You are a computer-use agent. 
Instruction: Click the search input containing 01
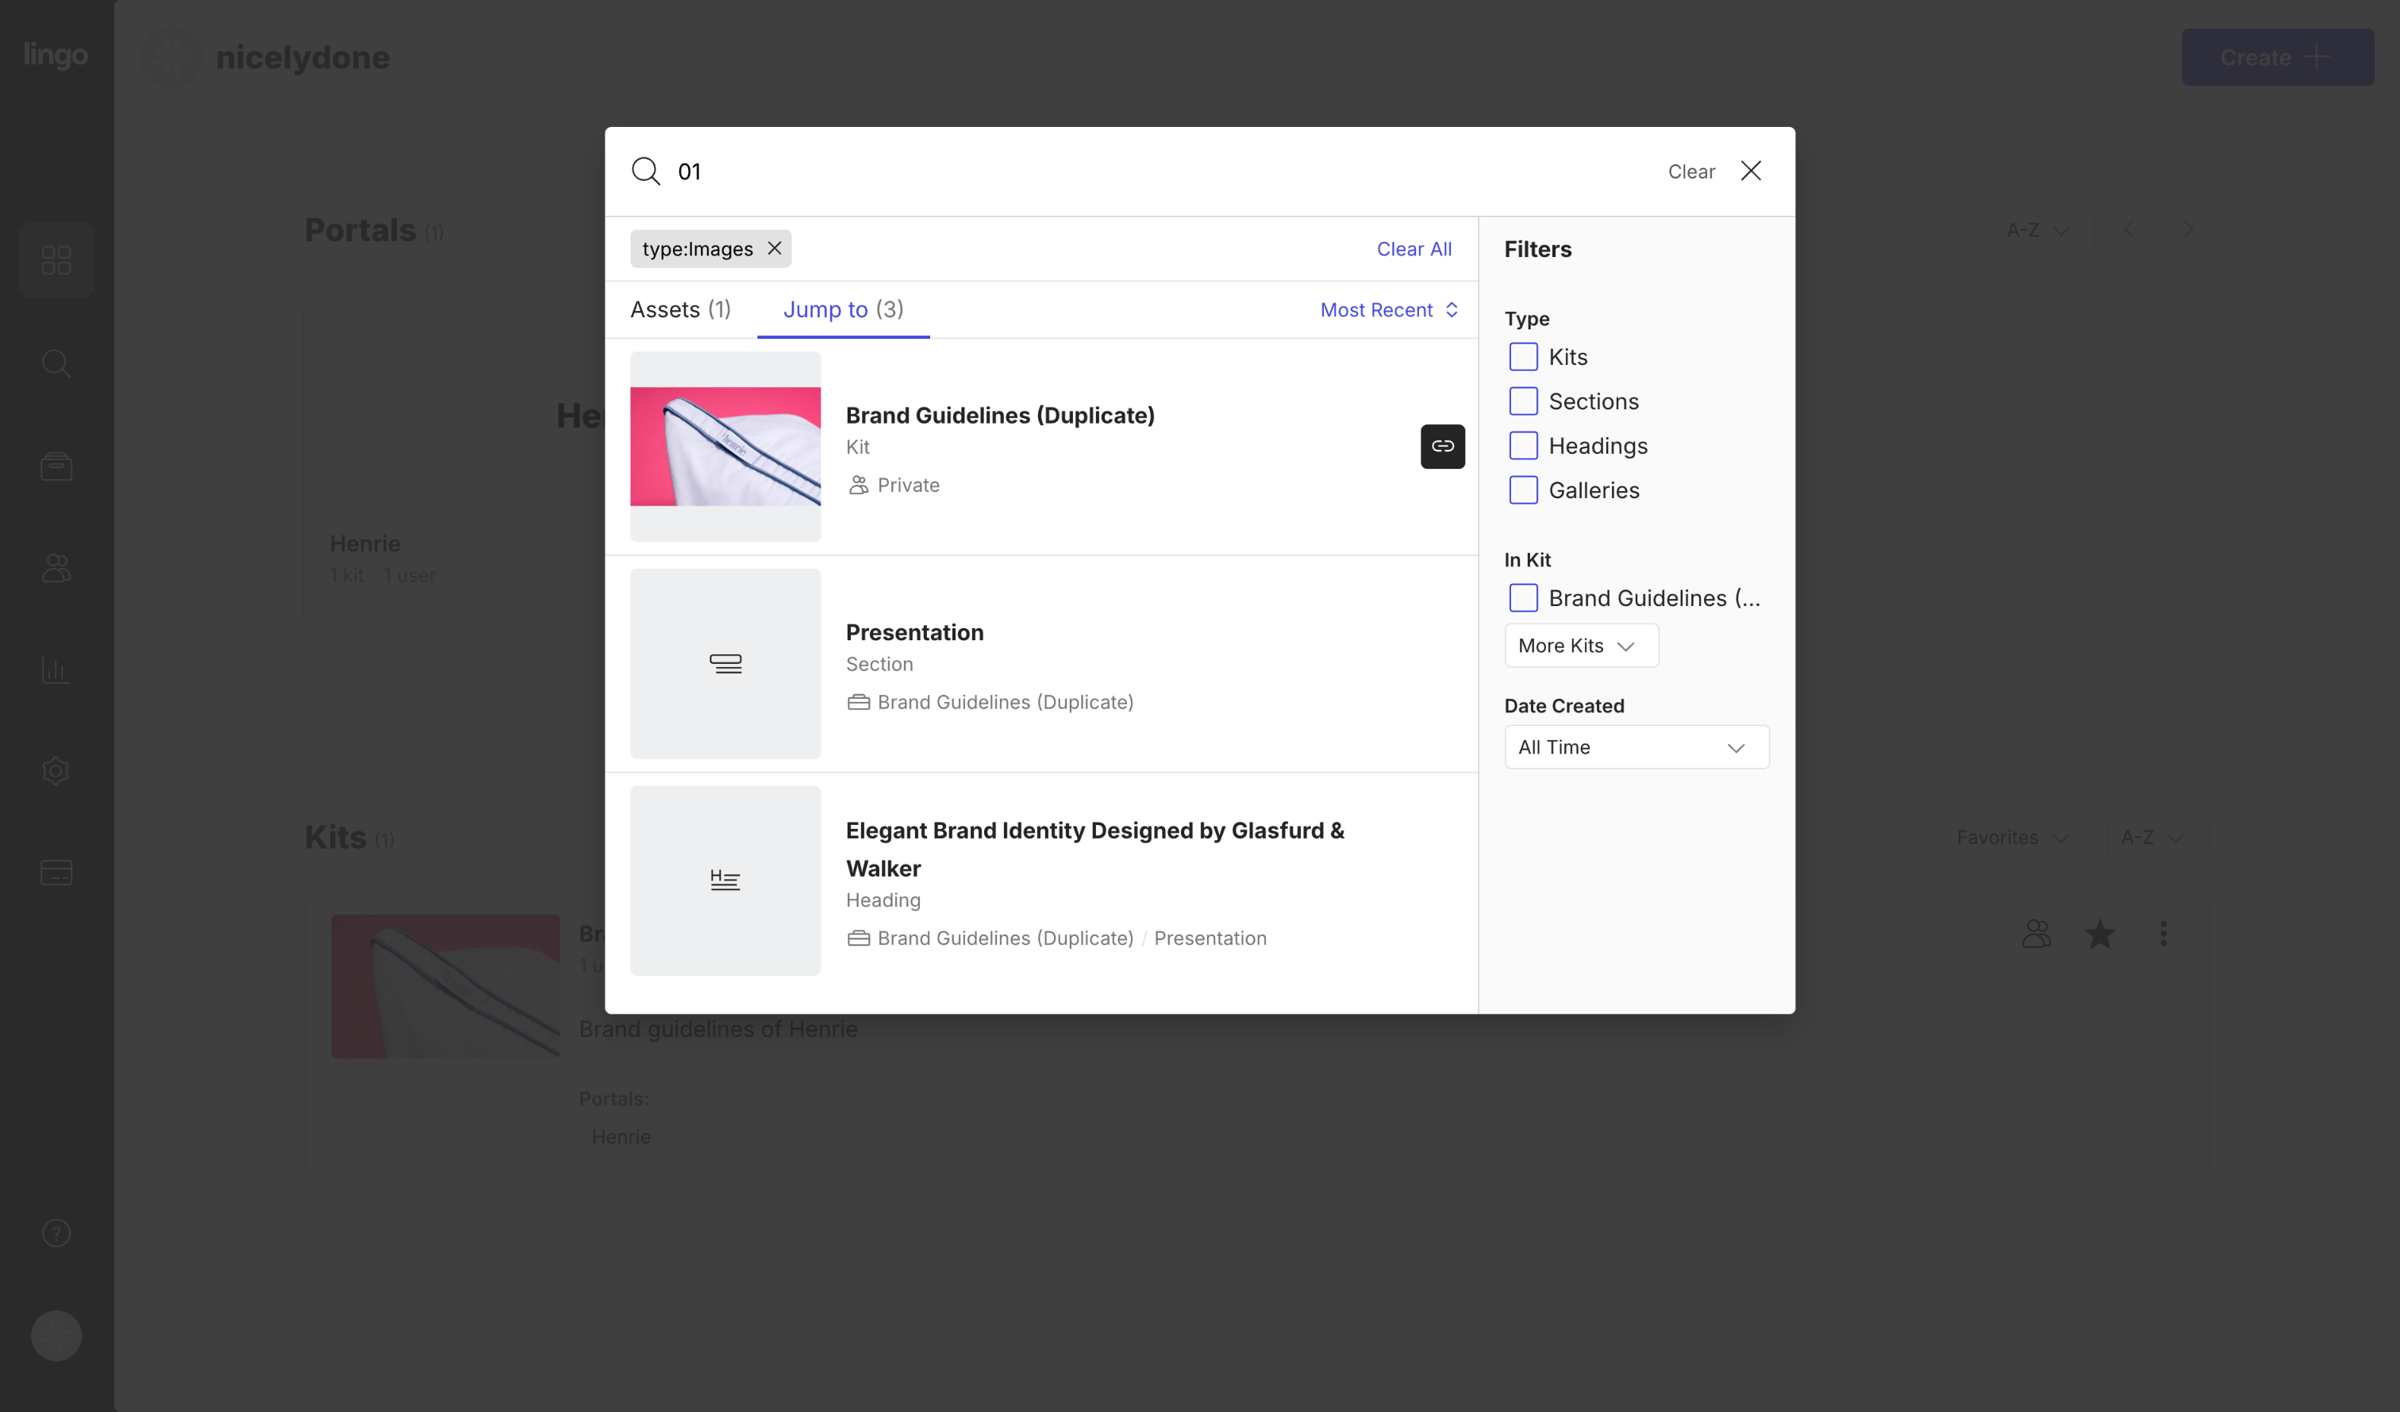[x=1160, y=171]
